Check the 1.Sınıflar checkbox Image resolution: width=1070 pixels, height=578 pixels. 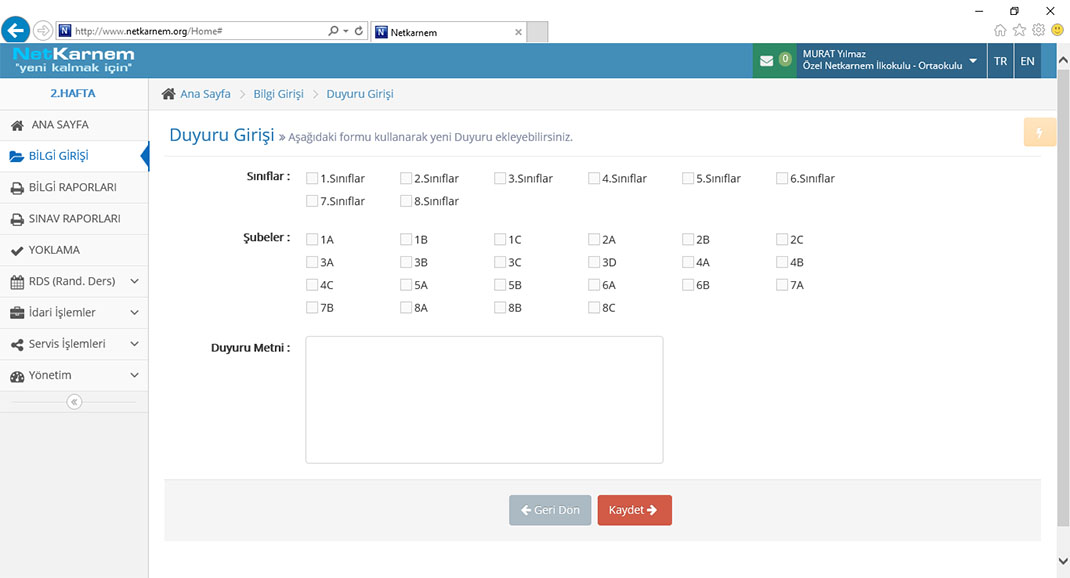point(313,179)
